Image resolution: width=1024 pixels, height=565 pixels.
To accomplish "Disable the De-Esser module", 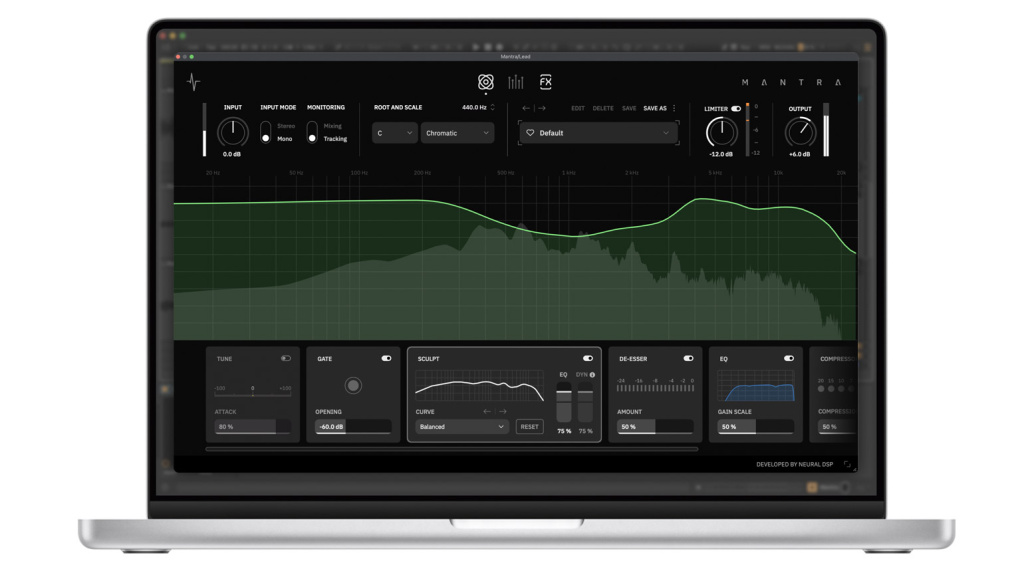I will 688,359.
